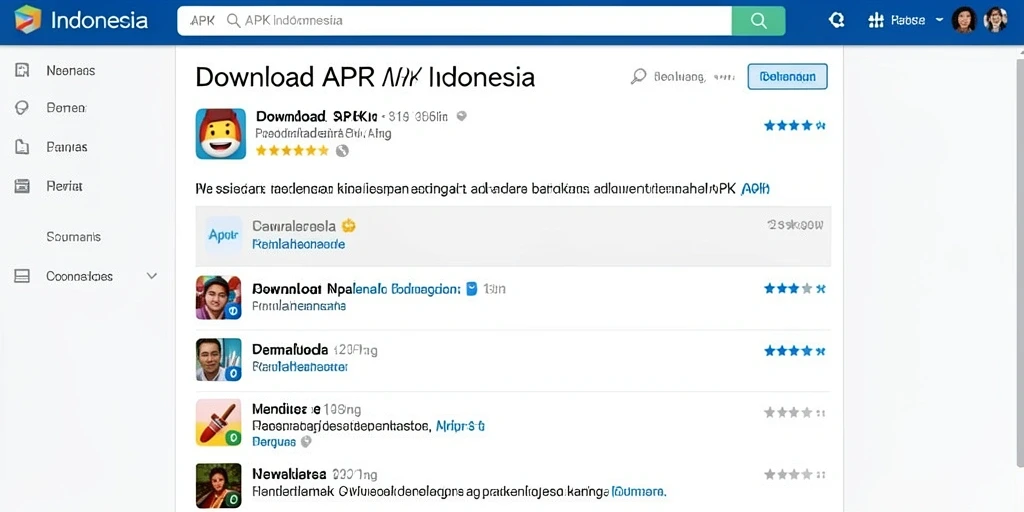Open the Neenaas sidebar item

[71, 71]
